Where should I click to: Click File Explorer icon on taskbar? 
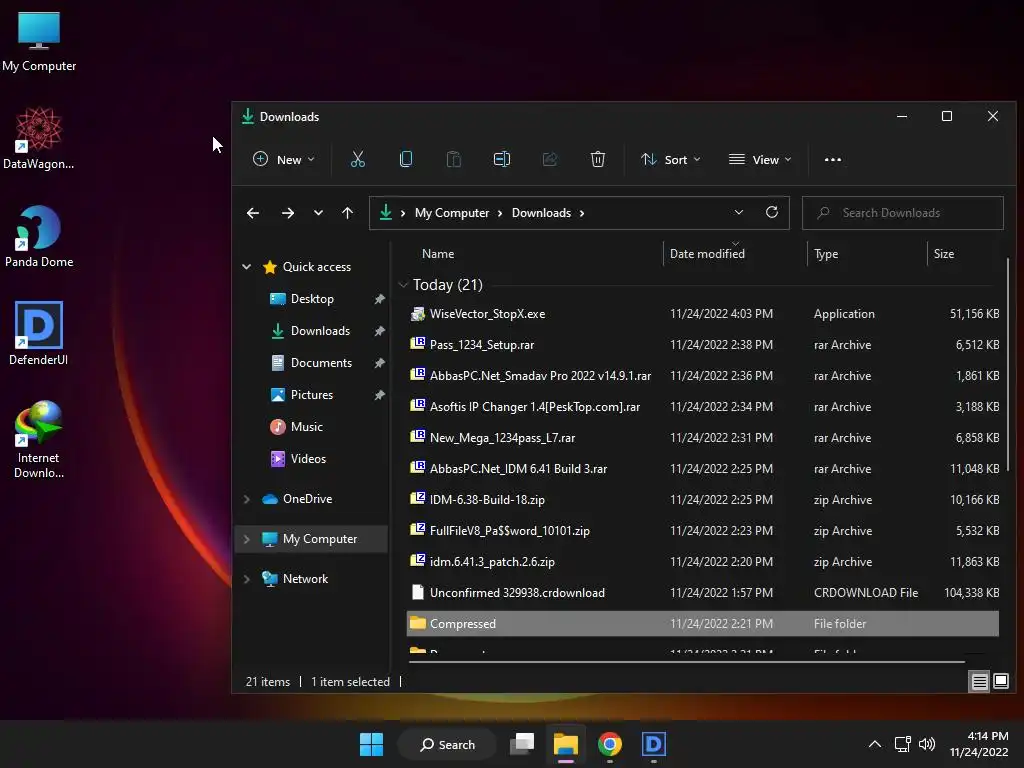566,744
